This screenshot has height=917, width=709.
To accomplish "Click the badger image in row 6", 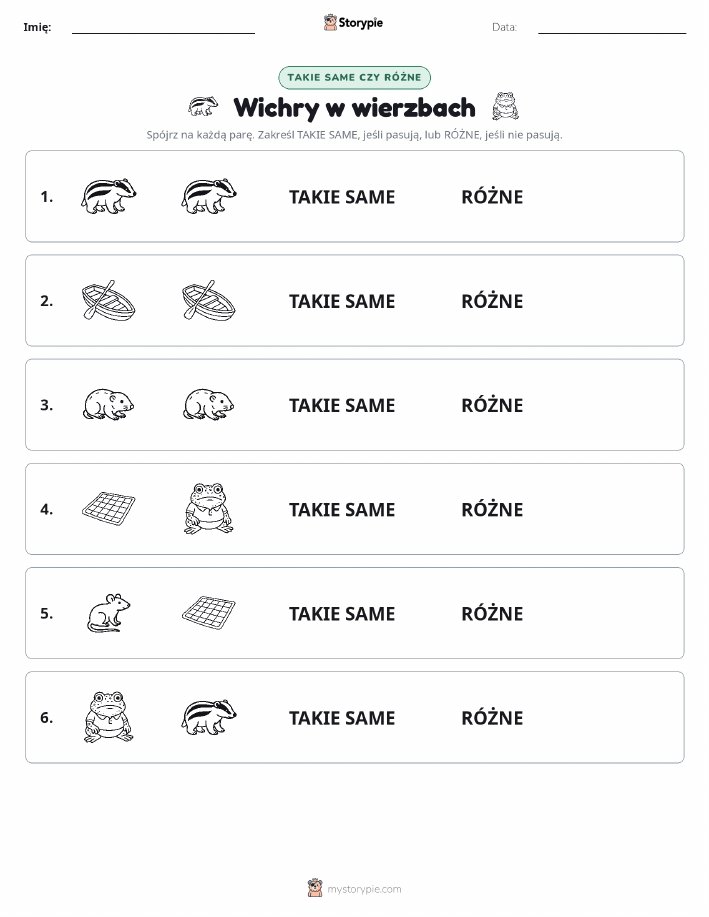I will (209, 717).
